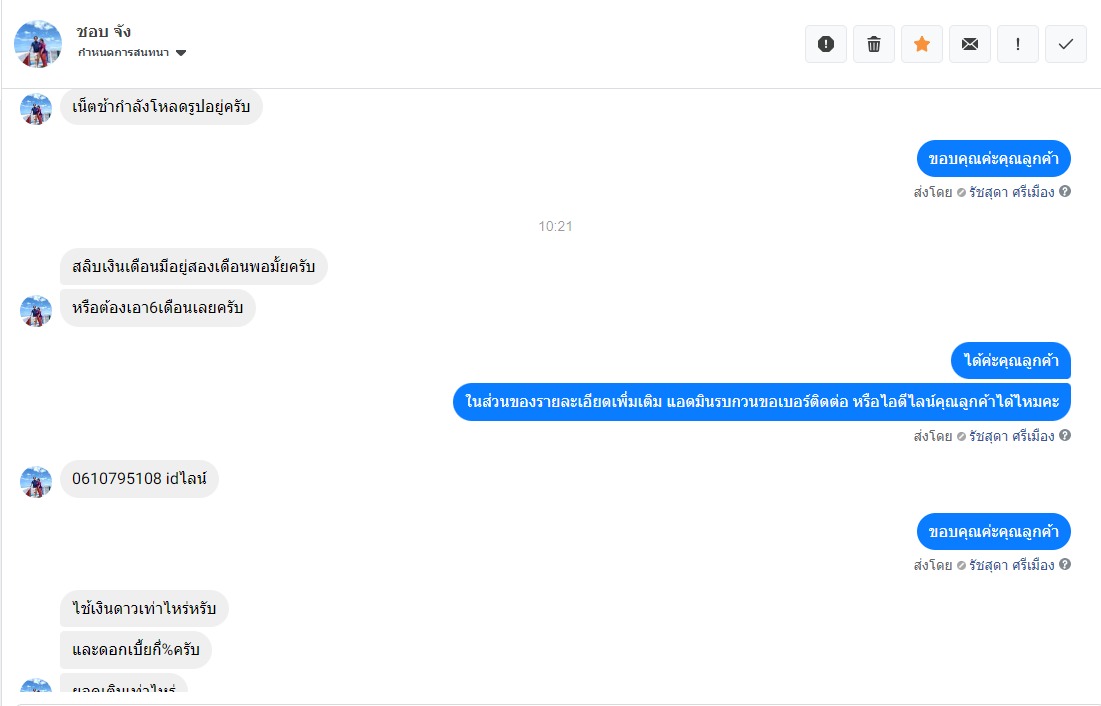Mark conversation done with checkmark icon
This screenshot has width=1101, height=706.
click(x=1066, y=44)
